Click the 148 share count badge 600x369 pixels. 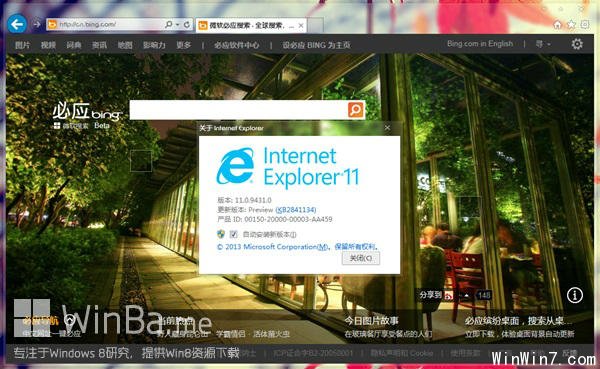pyautogui.click(x=483, y=295)
